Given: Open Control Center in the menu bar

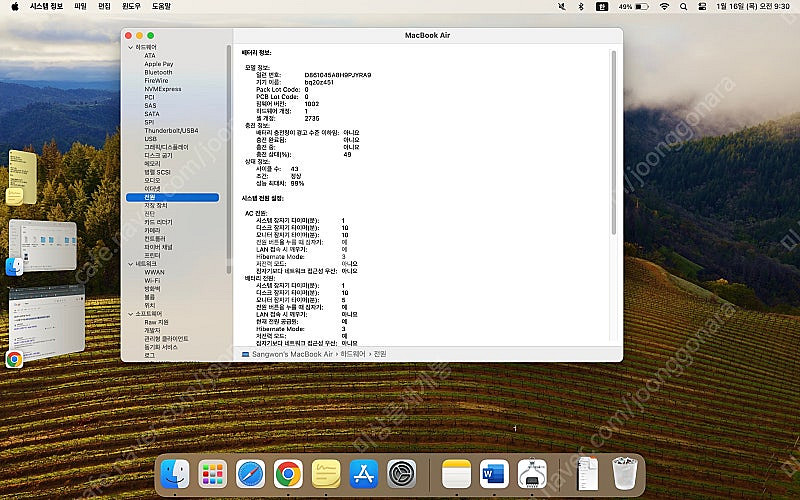Looking at the screenshot, I should pyautogui.click(x=702, y=7).
